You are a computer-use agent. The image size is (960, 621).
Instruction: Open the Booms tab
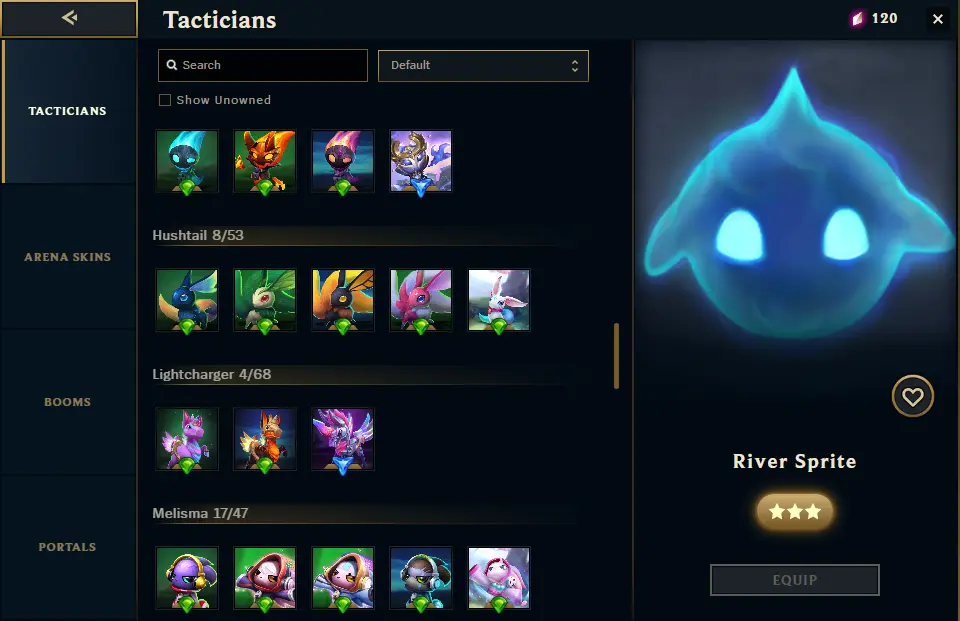tap(68, 402)
